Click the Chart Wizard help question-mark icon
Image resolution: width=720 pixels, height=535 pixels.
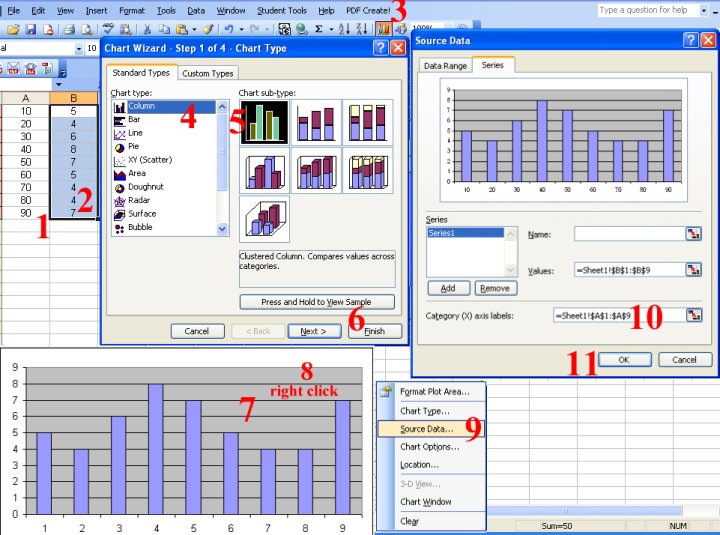[380, 48]
